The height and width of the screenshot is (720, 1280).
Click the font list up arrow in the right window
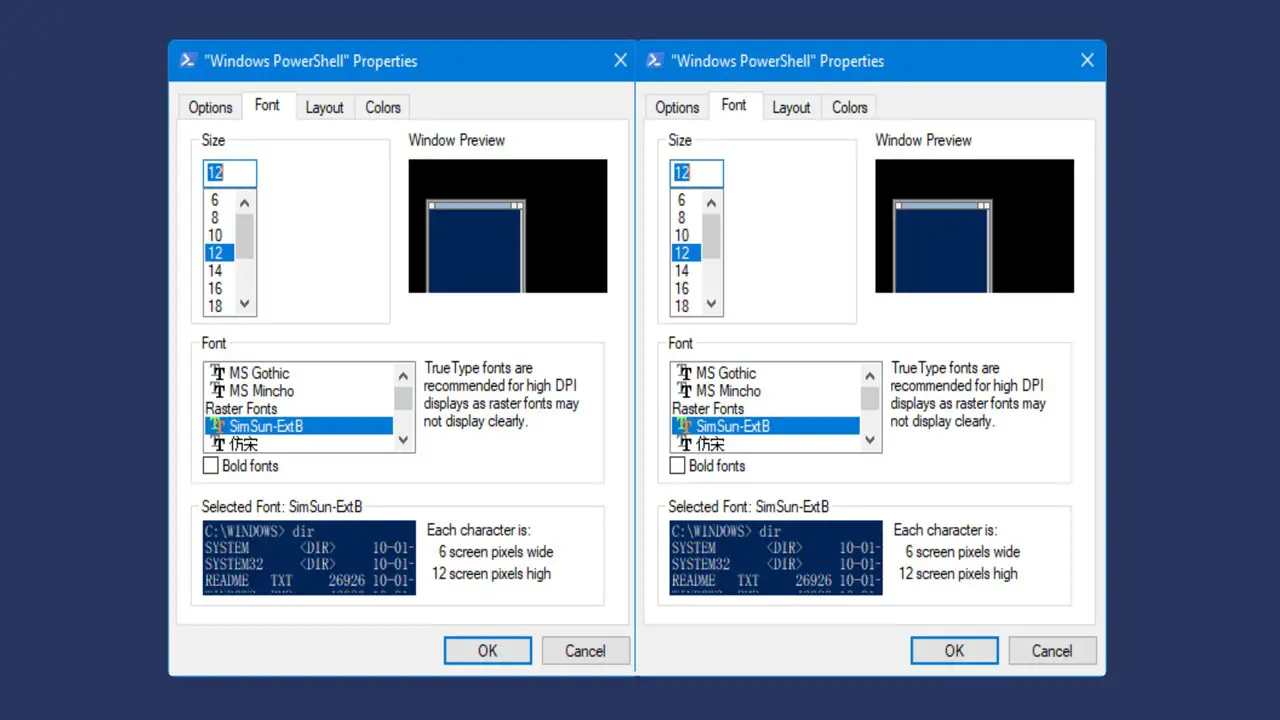click(x=870, y=376)
